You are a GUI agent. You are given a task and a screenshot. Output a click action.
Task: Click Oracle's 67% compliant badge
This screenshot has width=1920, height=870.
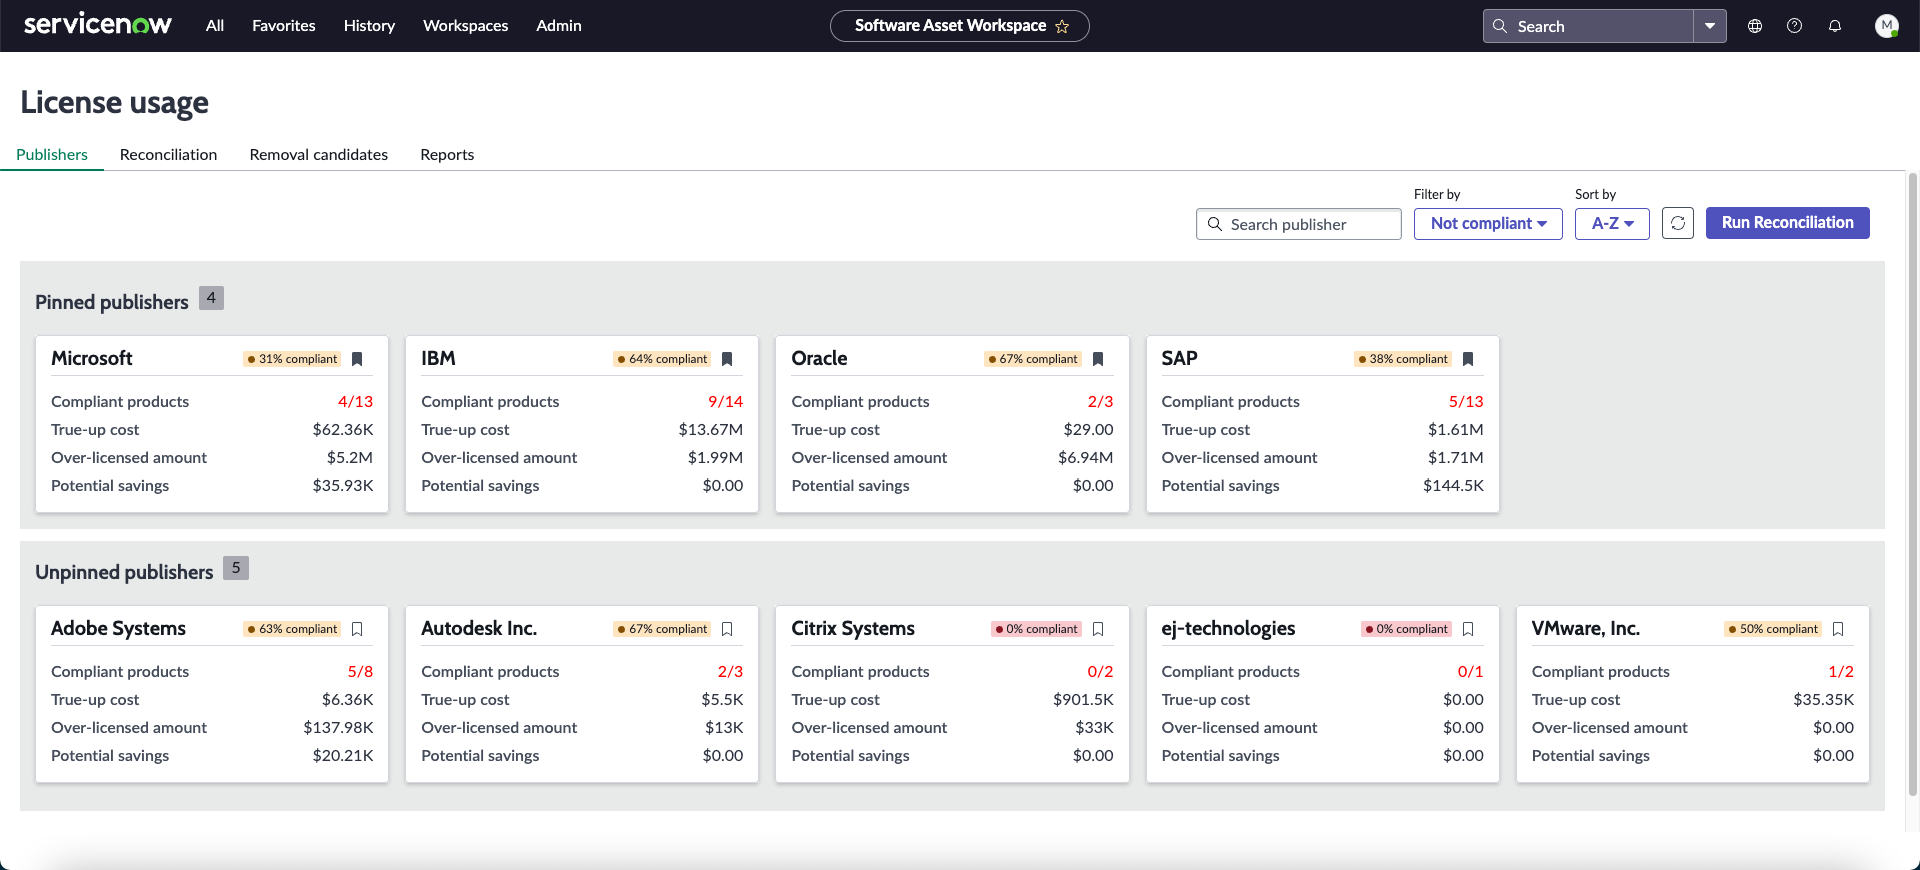point(1033,359)
